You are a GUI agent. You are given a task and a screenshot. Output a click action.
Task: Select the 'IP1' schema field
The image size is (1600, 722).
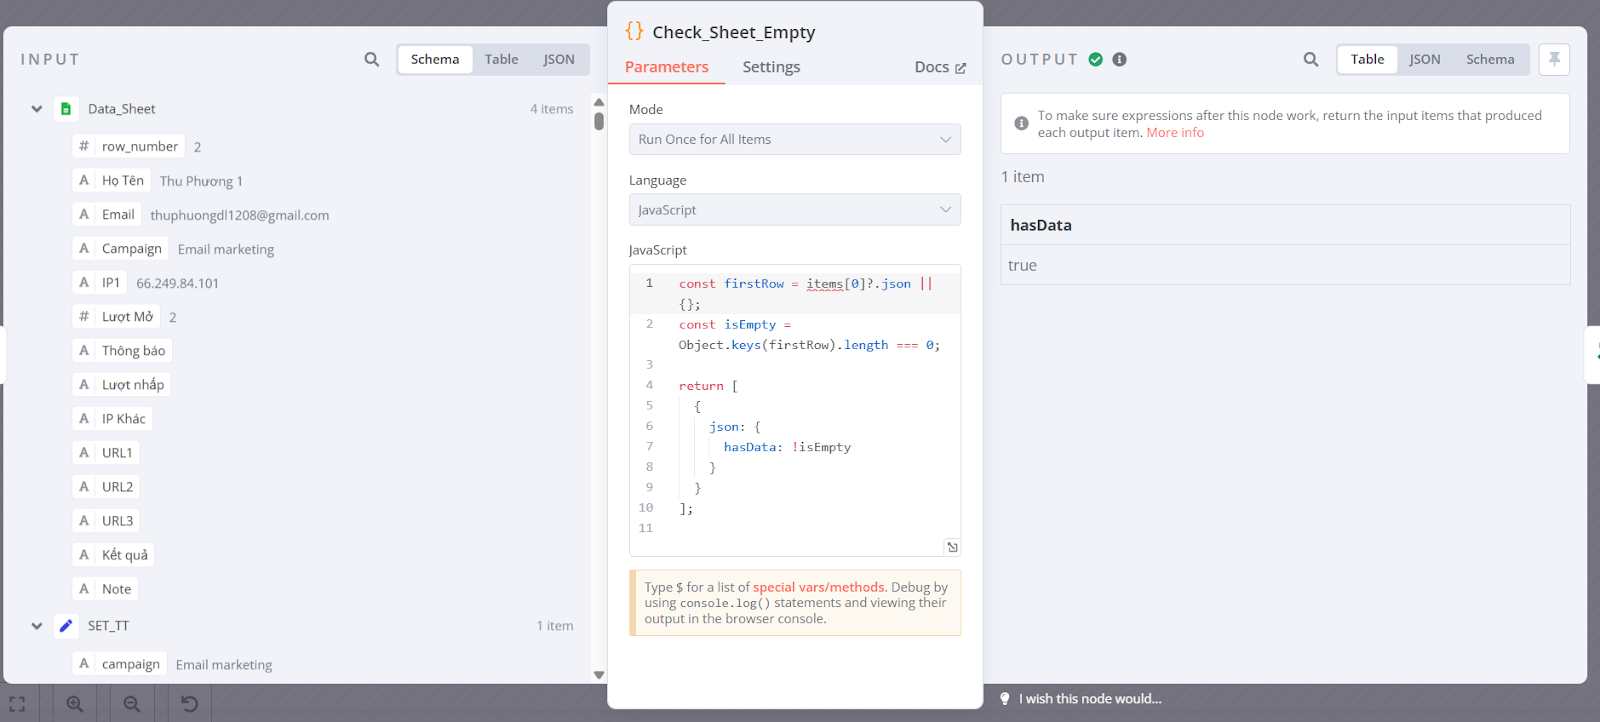99,282
